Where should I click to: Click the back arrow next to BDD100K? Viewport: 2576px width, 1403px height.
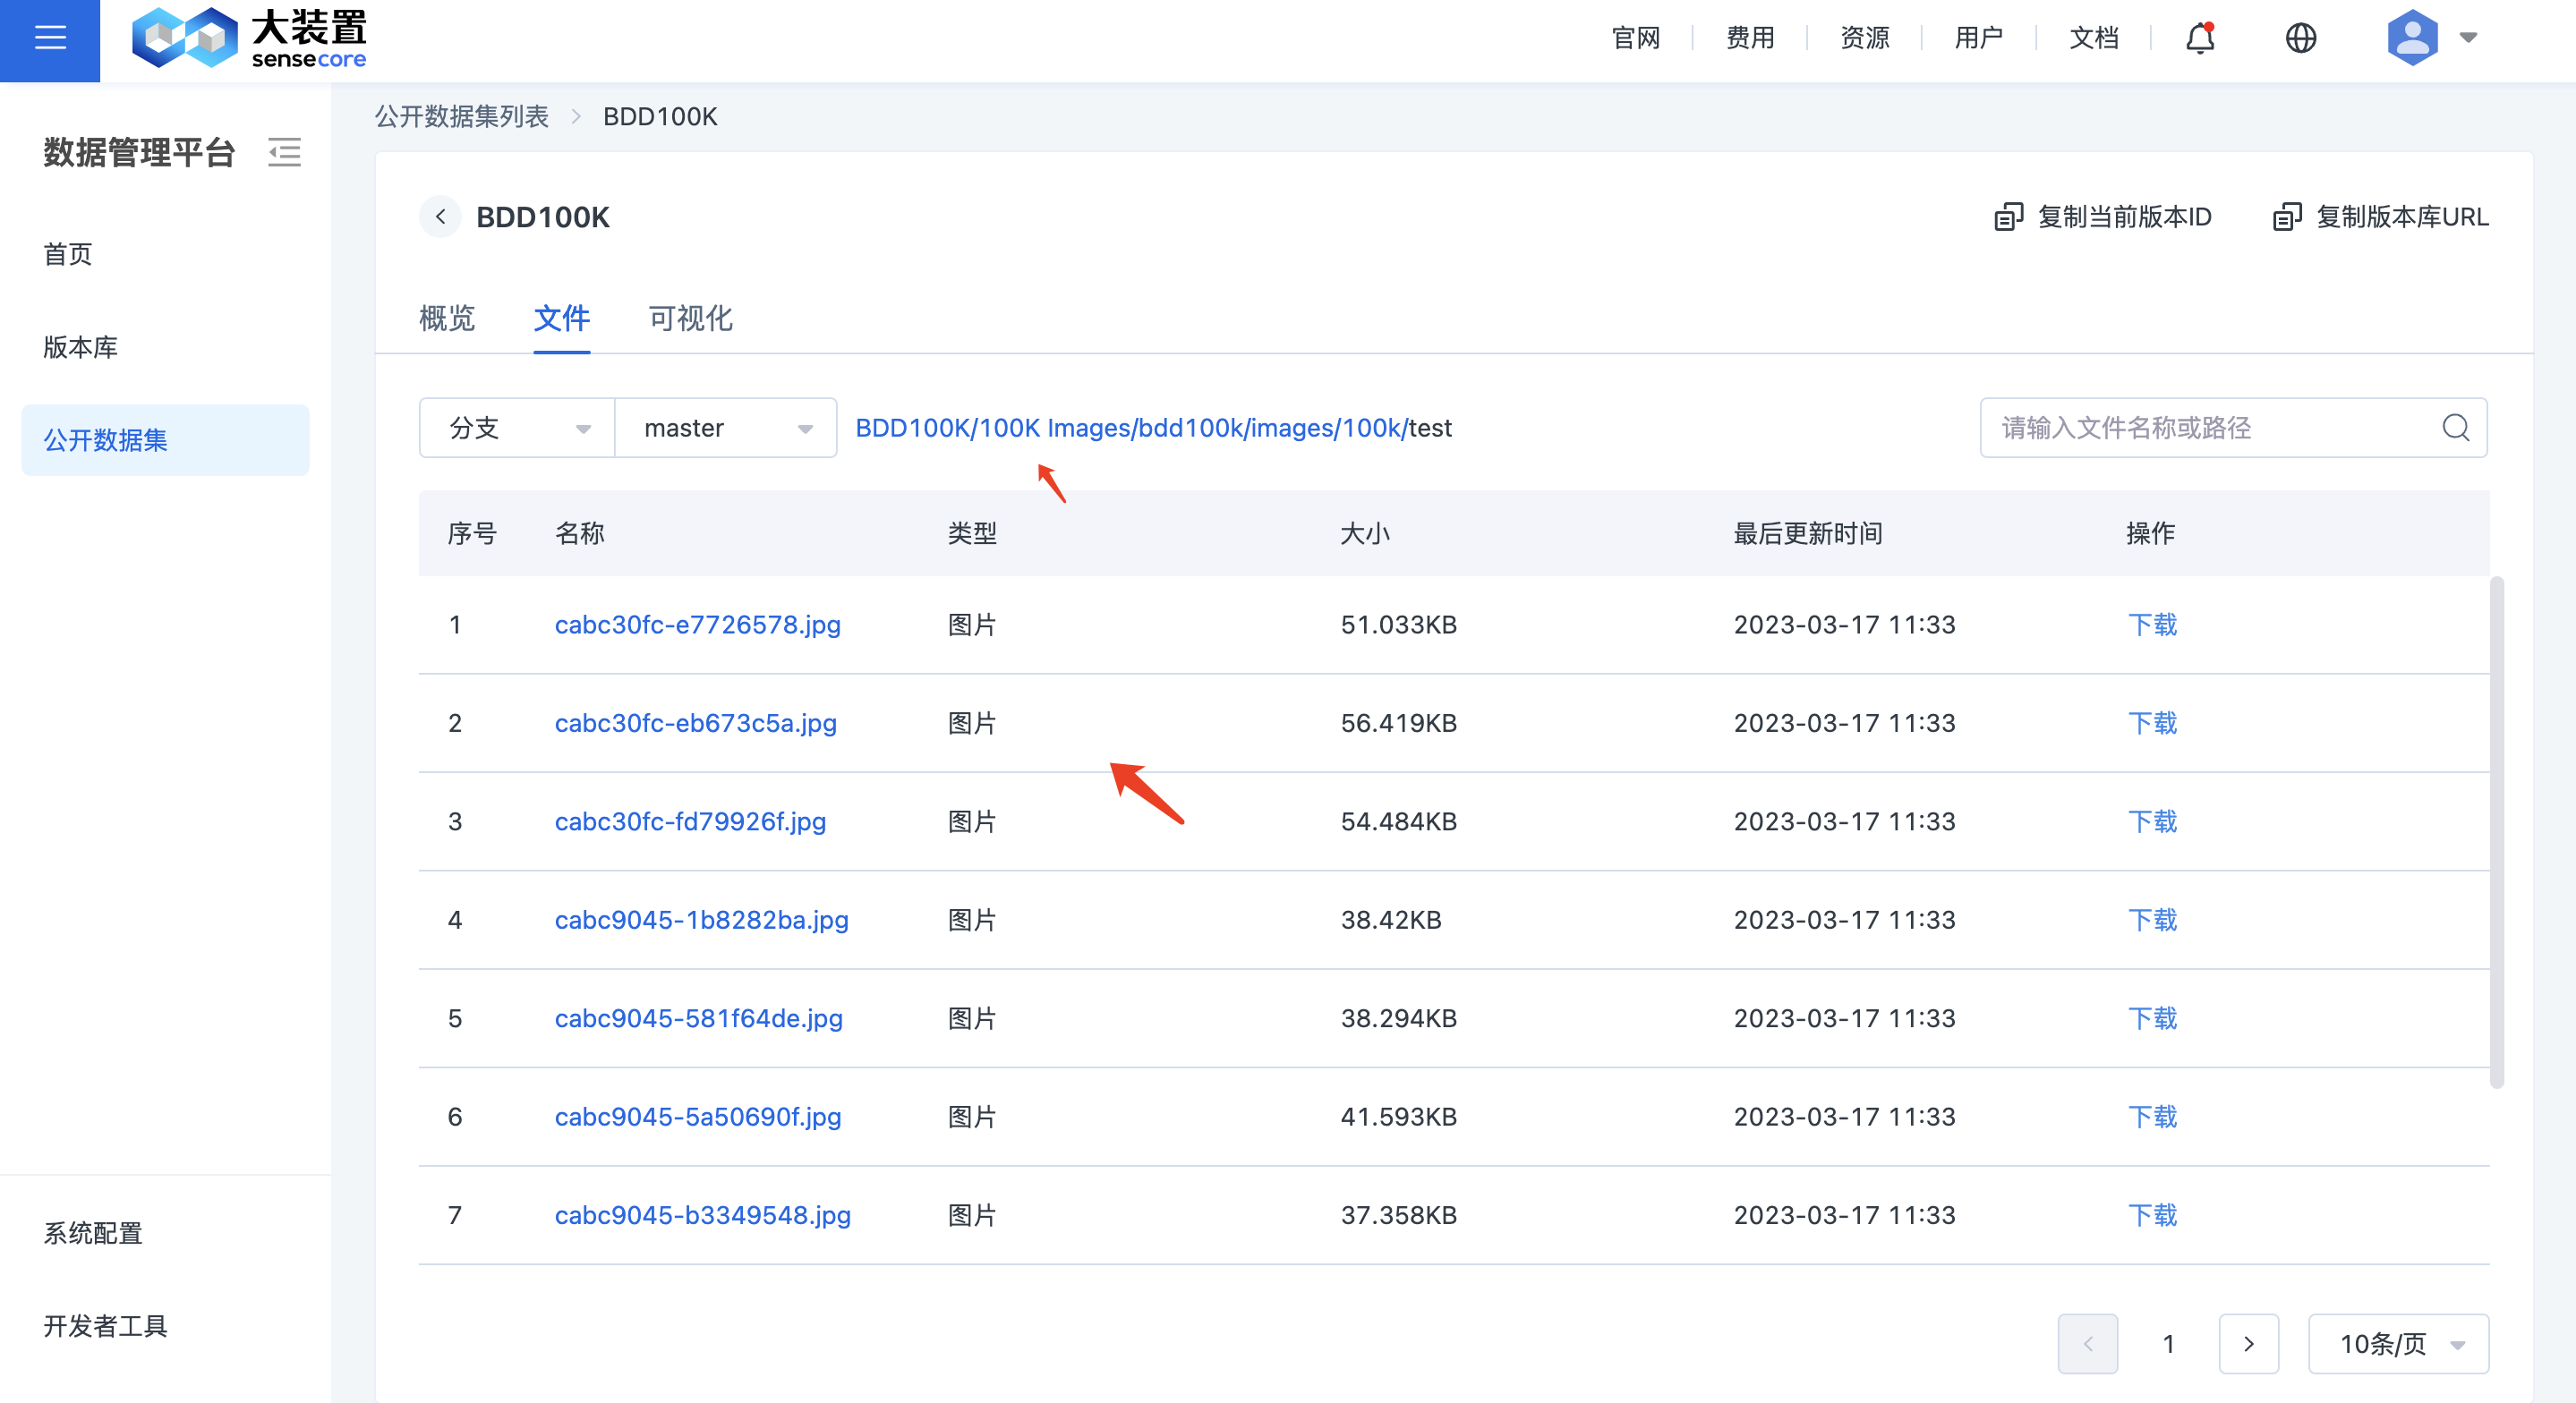(x=440, y=217)
